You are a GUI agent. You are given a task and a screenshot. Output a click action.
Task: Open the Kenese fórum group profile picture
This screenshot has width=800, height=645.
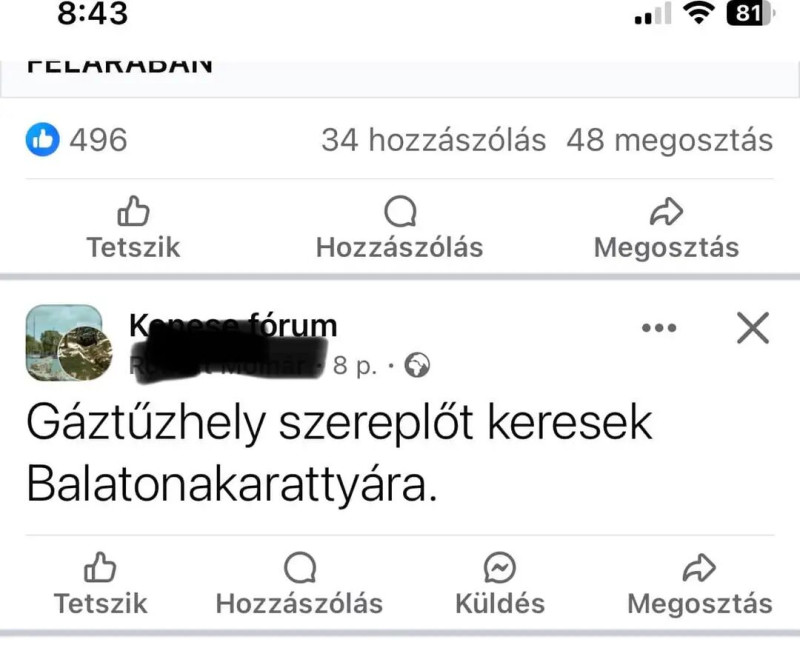point(69,343)
